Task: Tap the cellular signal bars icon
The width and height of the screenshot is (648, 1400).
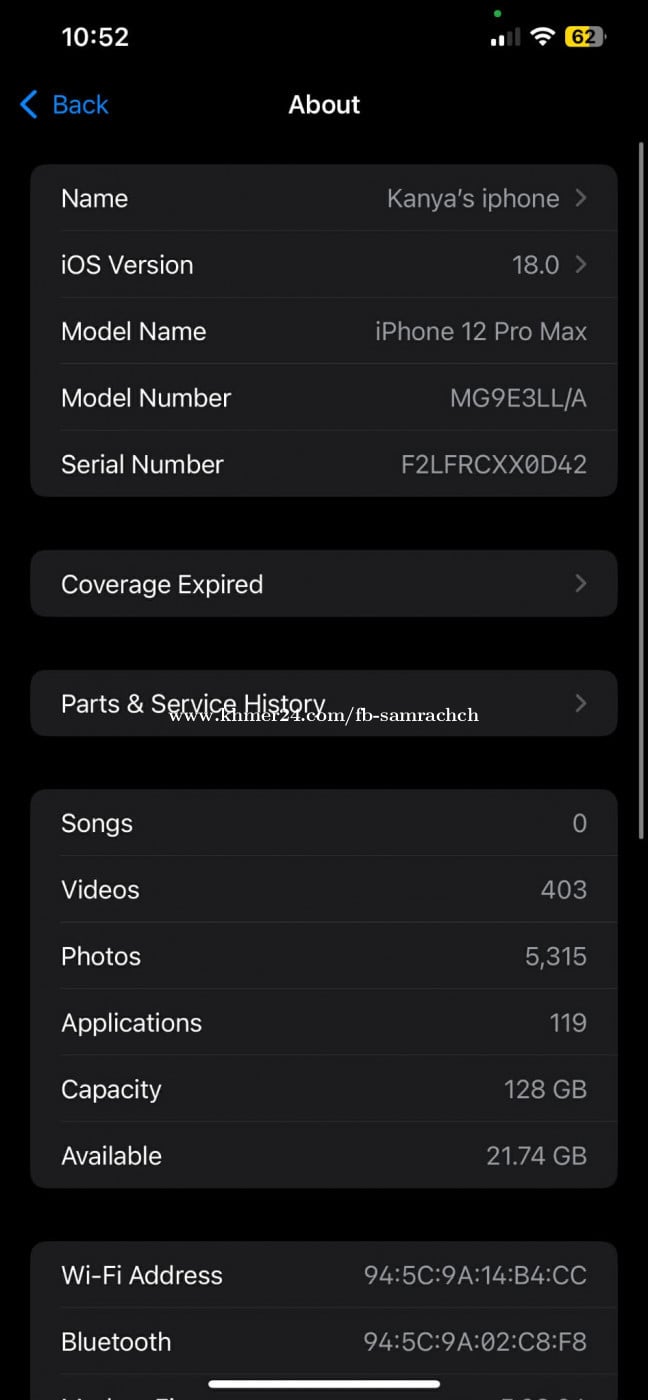Action: pyautogui.click(x=505, y=38)
